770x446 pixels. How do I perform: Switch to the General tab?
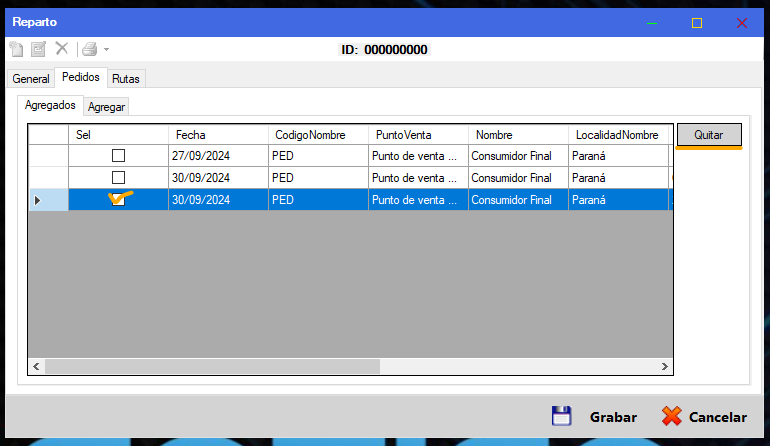tap(30, 79)
